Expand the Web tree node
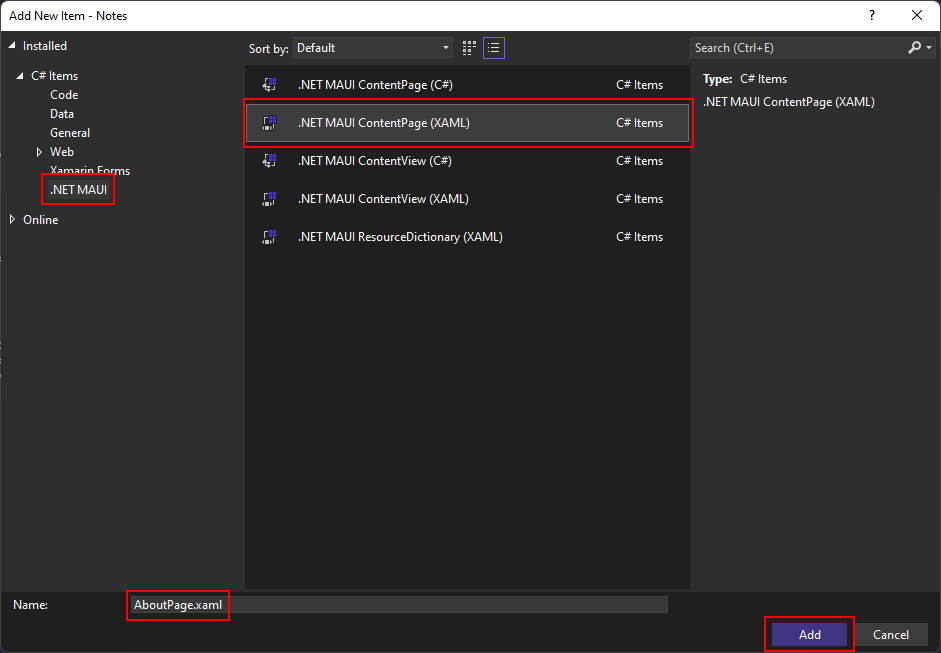 [39, 151]
